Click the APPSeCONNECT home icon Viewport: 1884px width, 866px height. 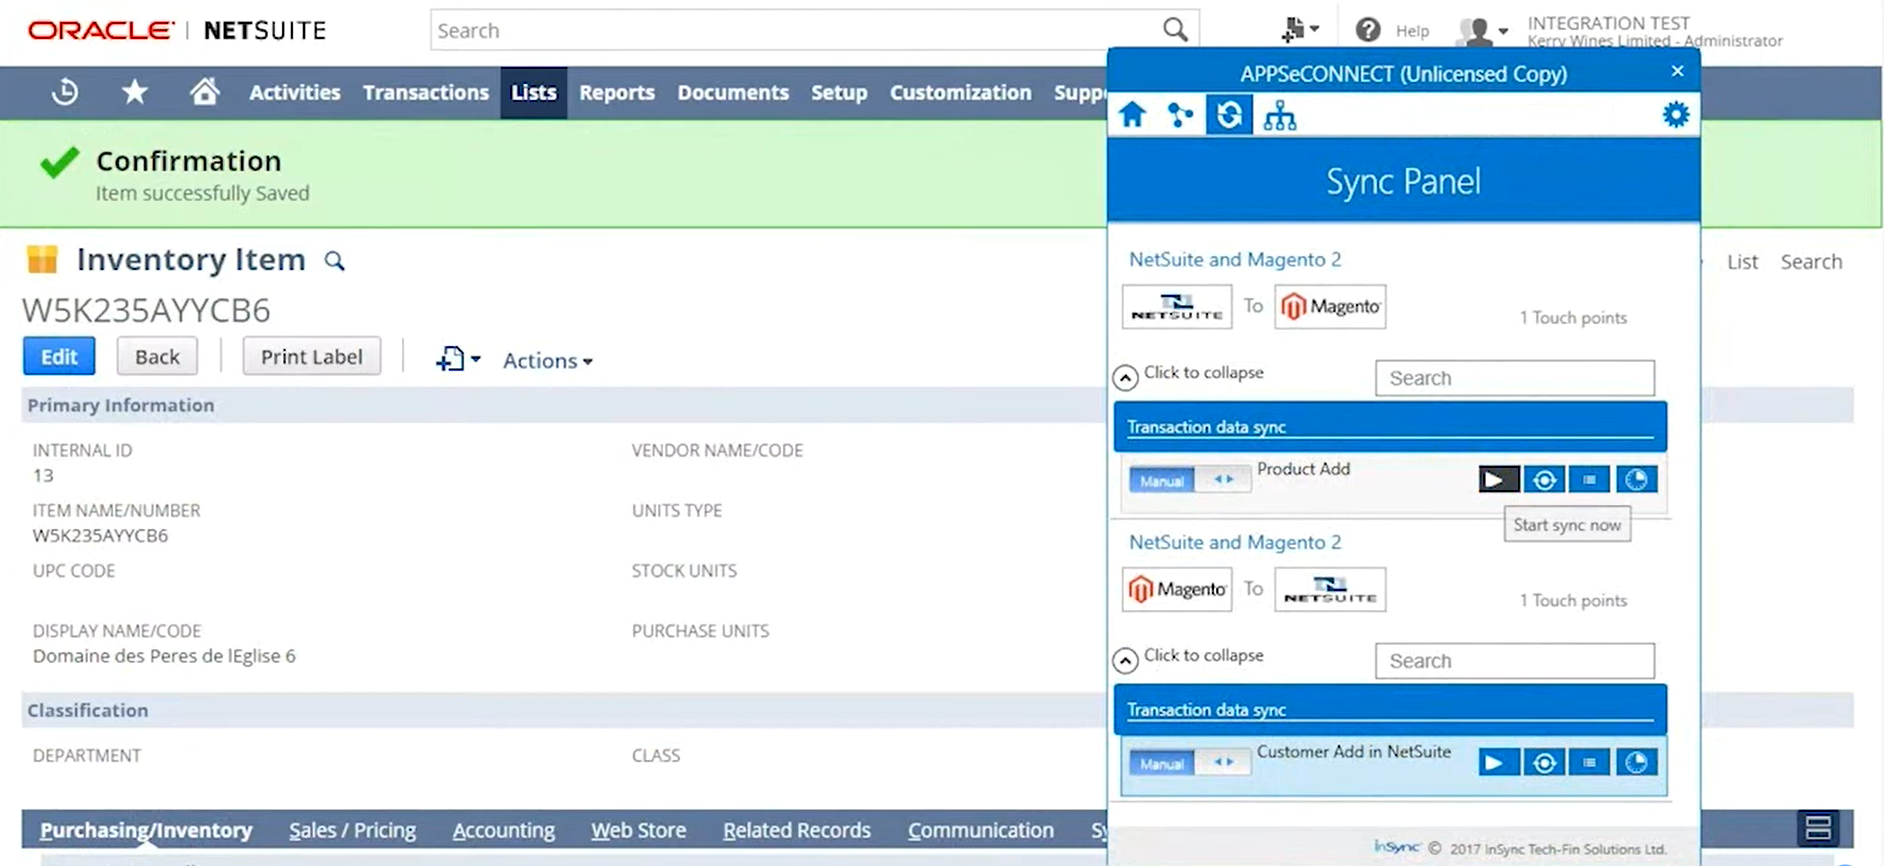coord(1133,115)
